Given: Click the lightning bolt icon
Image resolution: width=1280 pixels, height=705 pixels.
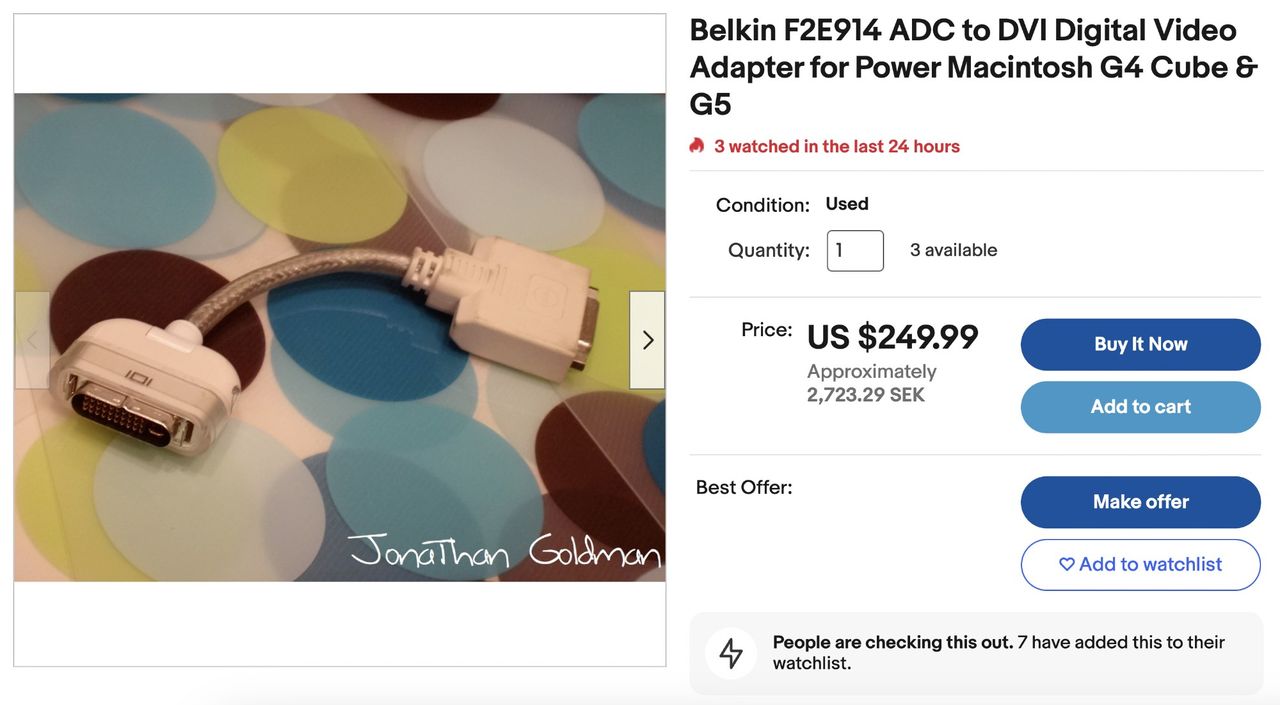Looking at the screenshot, I should pyautogui.click(x=731, y=653).
